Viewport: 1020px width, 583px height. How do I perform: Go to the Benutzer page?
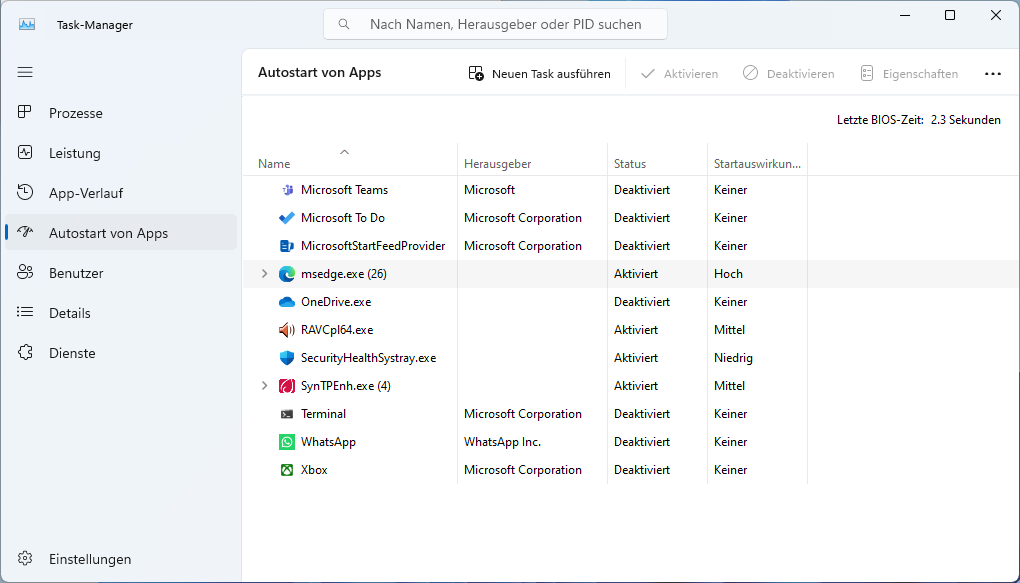(x=120, y=273)
